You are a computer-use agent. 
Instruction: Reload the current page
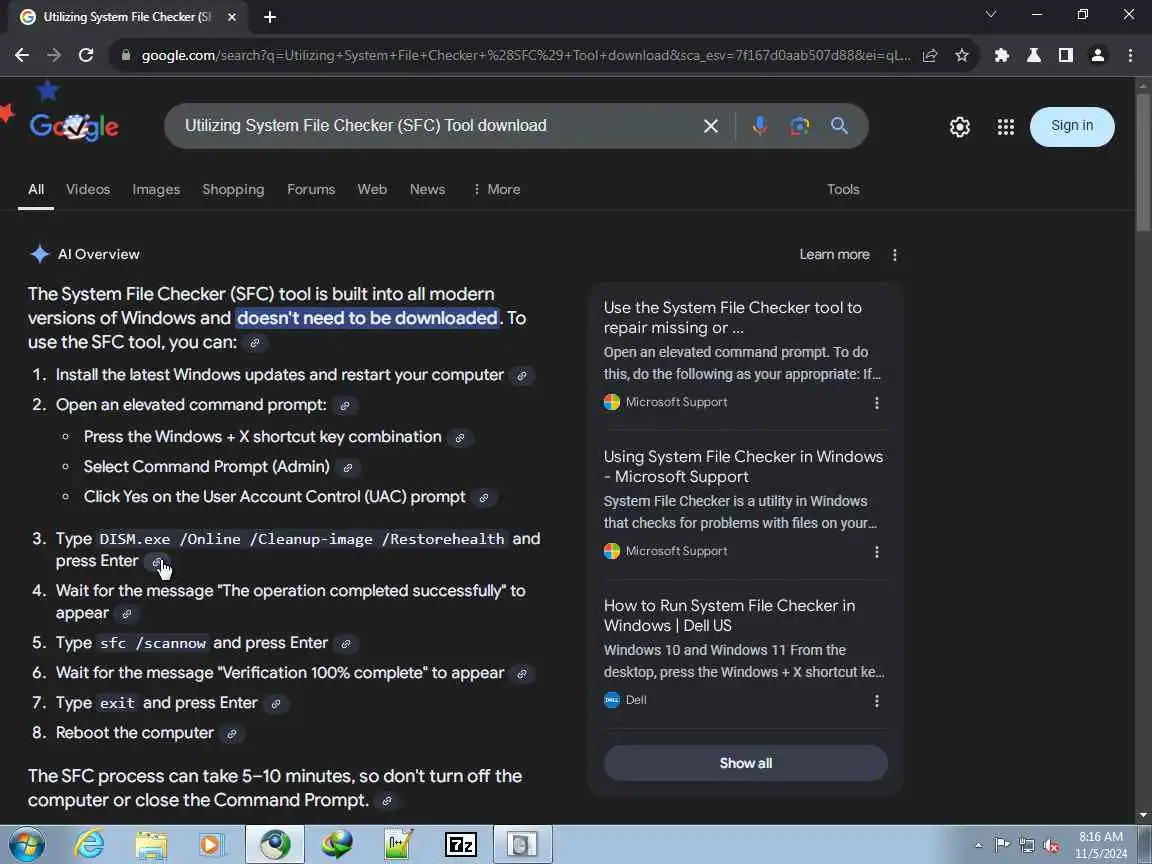[x=86, y=55]
